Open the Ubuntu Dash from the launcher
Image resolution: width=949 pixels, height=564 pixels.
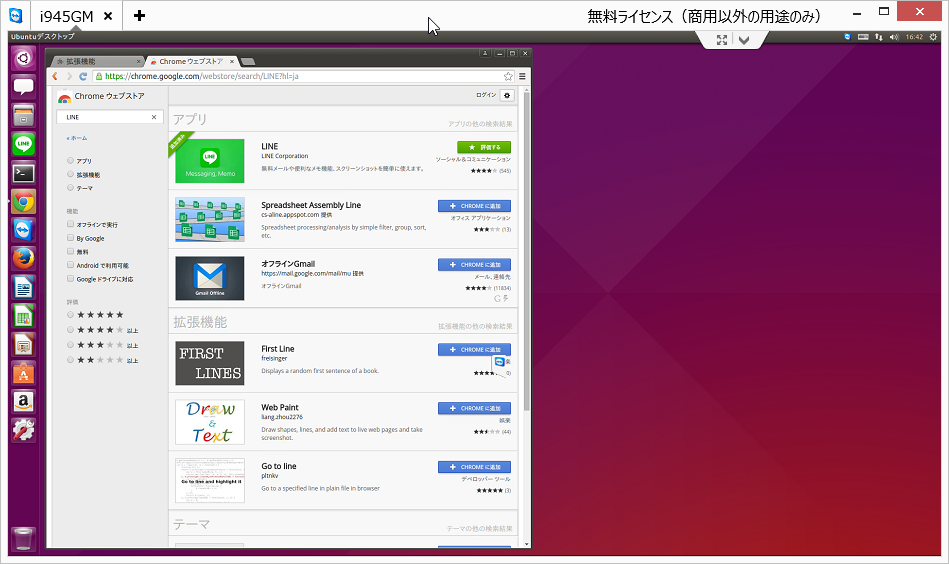click(24, 59)
